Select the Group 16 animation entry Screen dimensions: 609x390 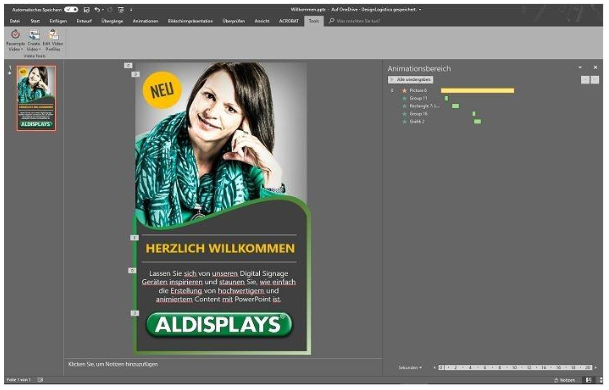418,114
